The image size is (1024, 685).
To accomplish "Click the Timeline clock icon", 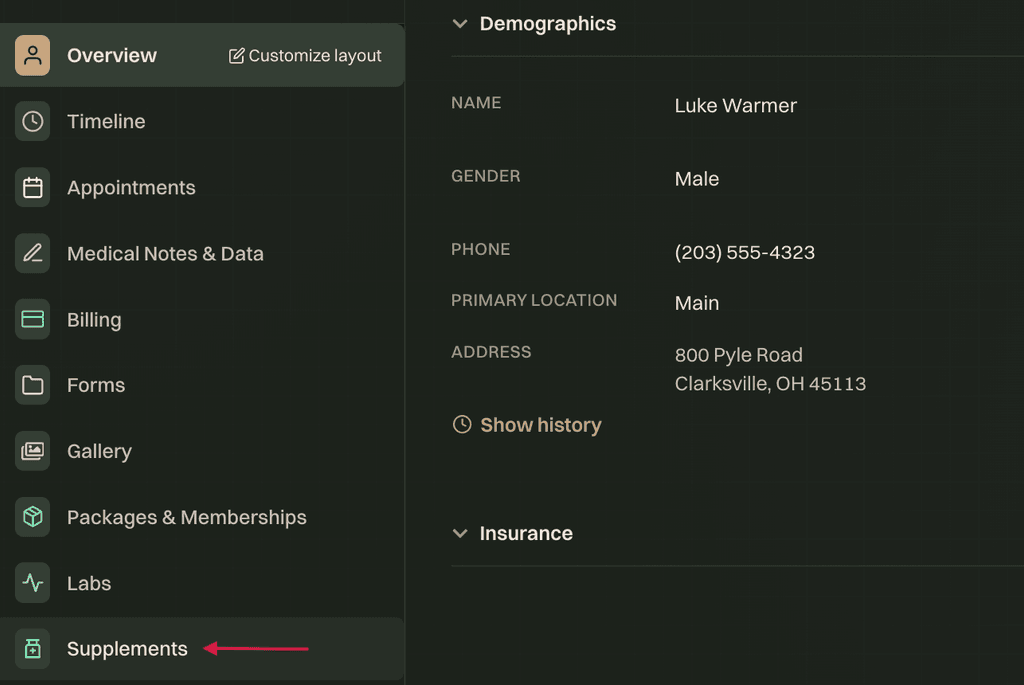I will (x=33, y=121).
